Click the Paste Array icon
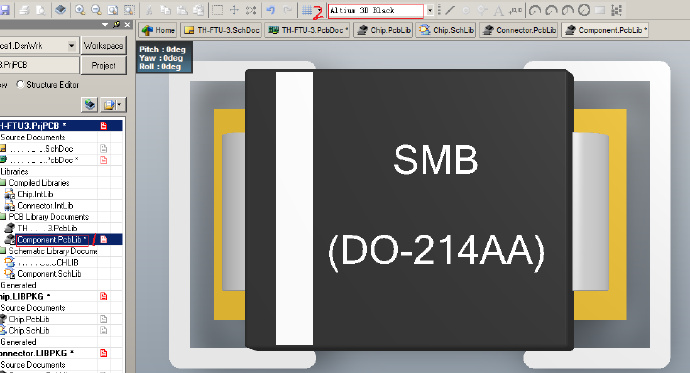This screenshot has width=690, height=373. point(617,10)
